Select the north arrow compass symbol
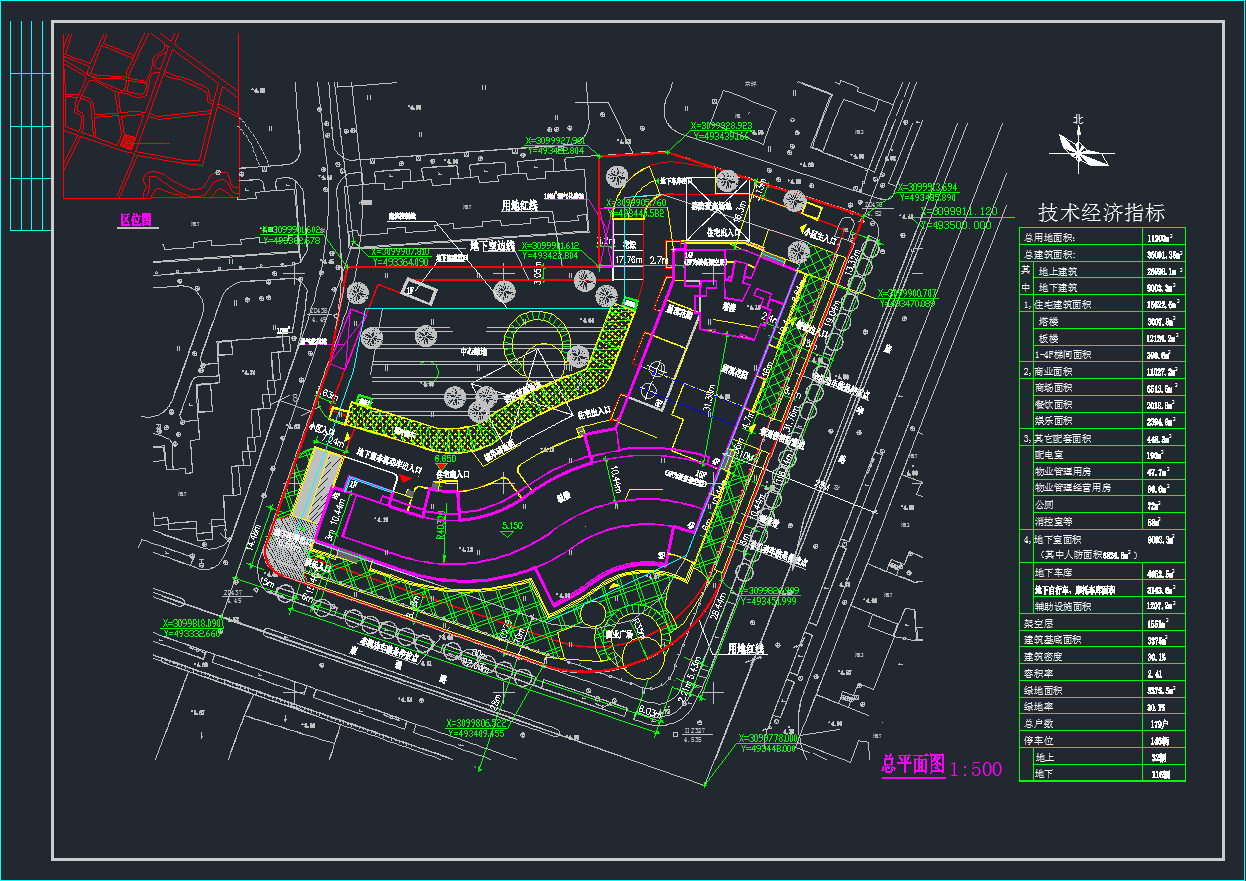The image size is (1246, 881). pos(1080,151)
